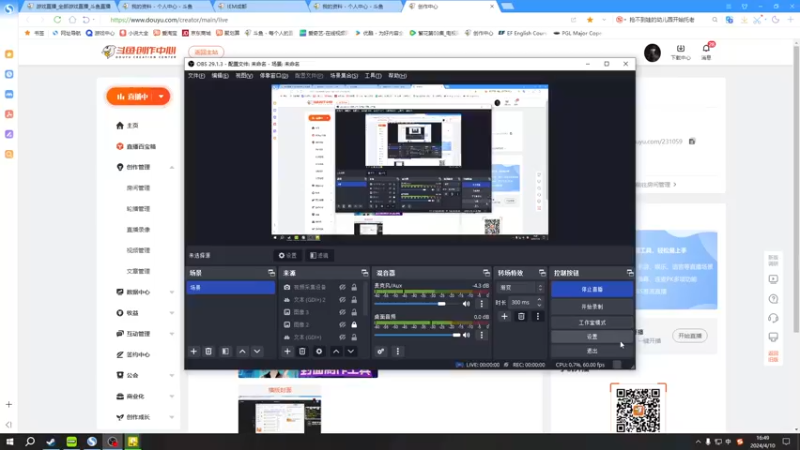Add a new scene in OBS 场景 panel
This screenshot has width=800, height=450.
(193, 352)
